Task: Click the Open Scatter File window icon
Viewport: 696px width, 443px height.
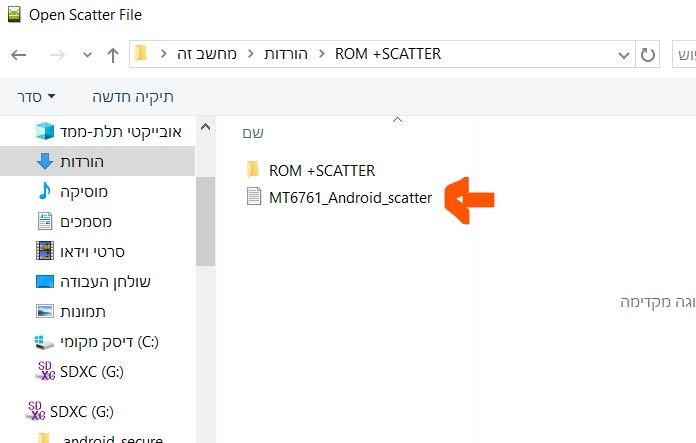Action: tap(14, 14)
